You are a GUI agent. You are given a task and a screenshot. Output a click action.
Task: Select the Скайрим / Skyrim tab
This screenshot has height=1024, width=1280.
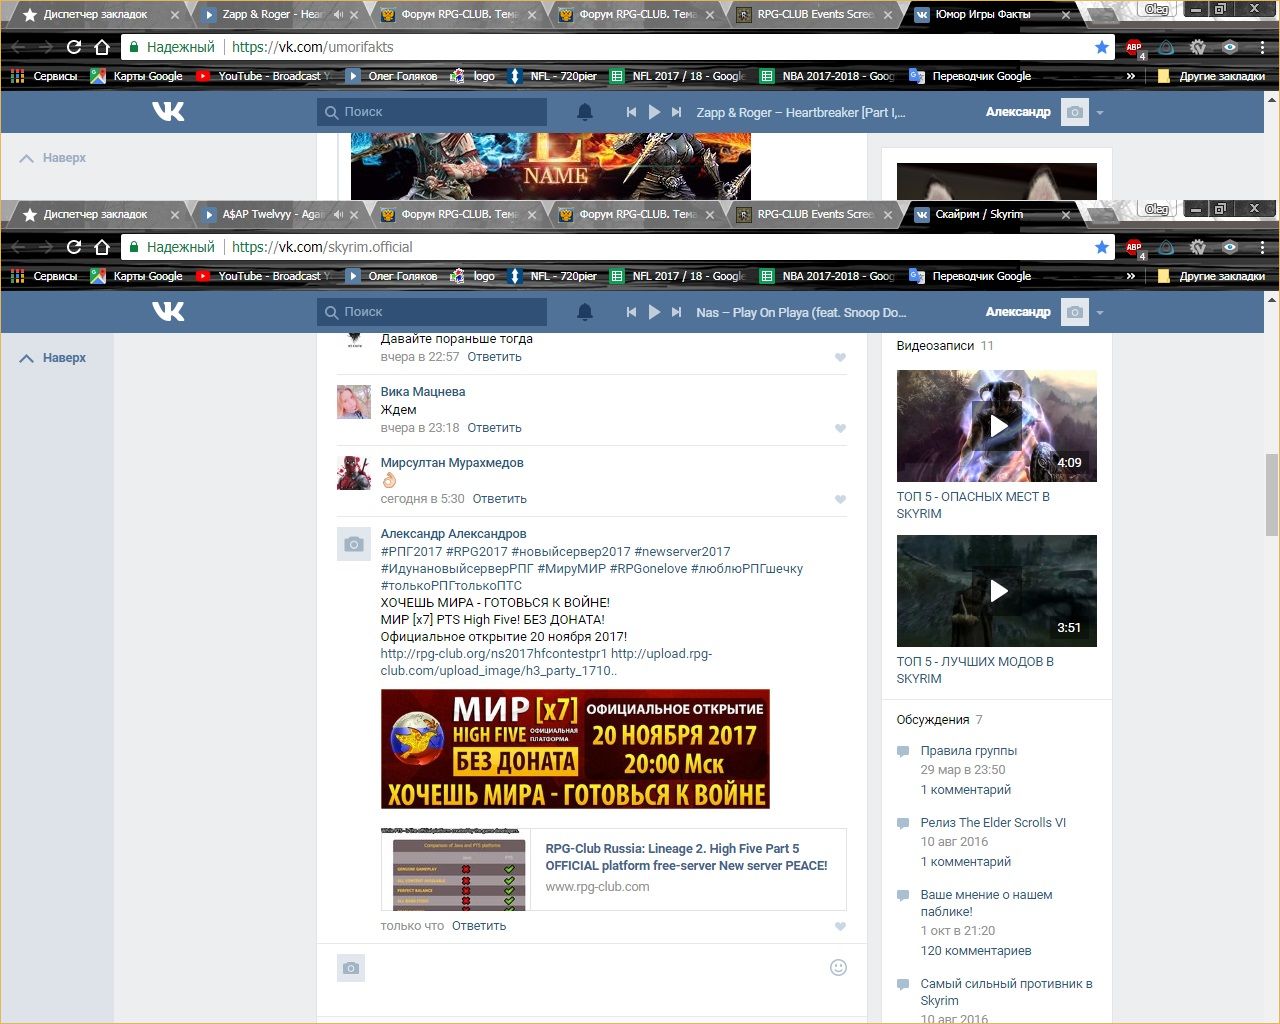(x=992, y=214)
